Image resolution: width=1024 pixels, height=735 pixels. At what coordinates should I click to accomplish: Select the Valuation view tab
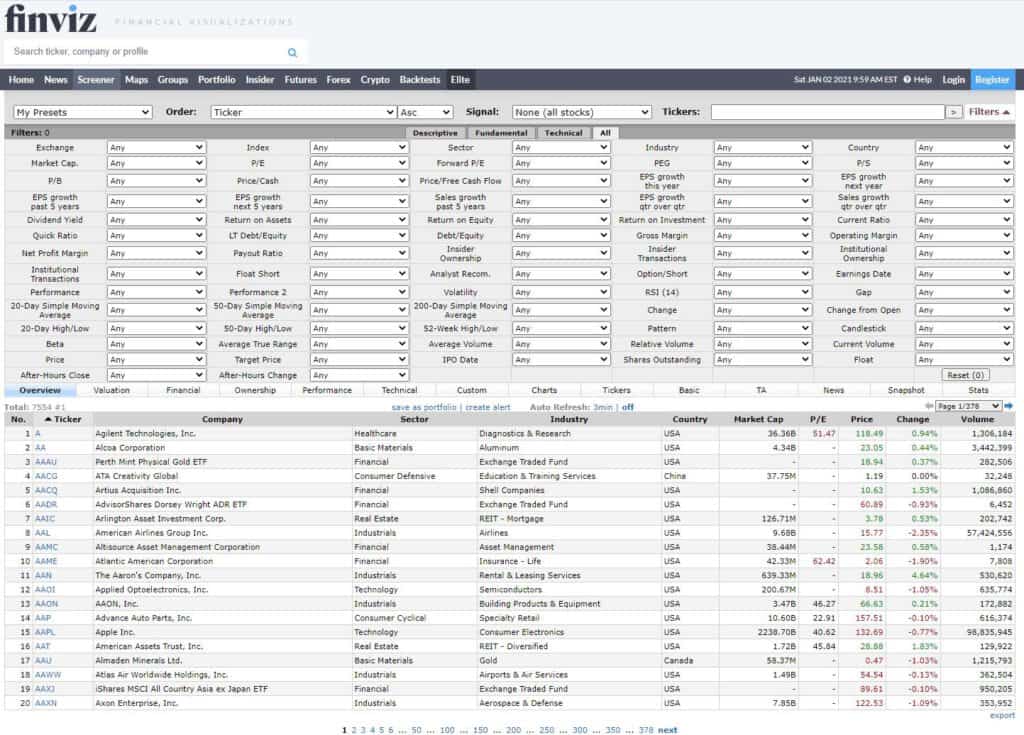pyautogui.click(x=112, y=390)
